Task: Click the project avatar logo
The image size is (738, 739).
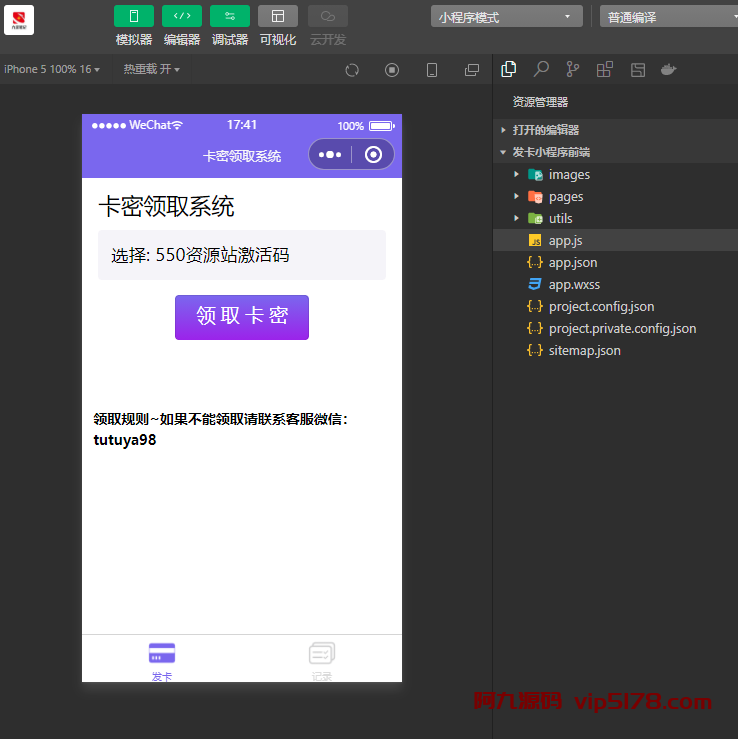Action: coord(19,20)
